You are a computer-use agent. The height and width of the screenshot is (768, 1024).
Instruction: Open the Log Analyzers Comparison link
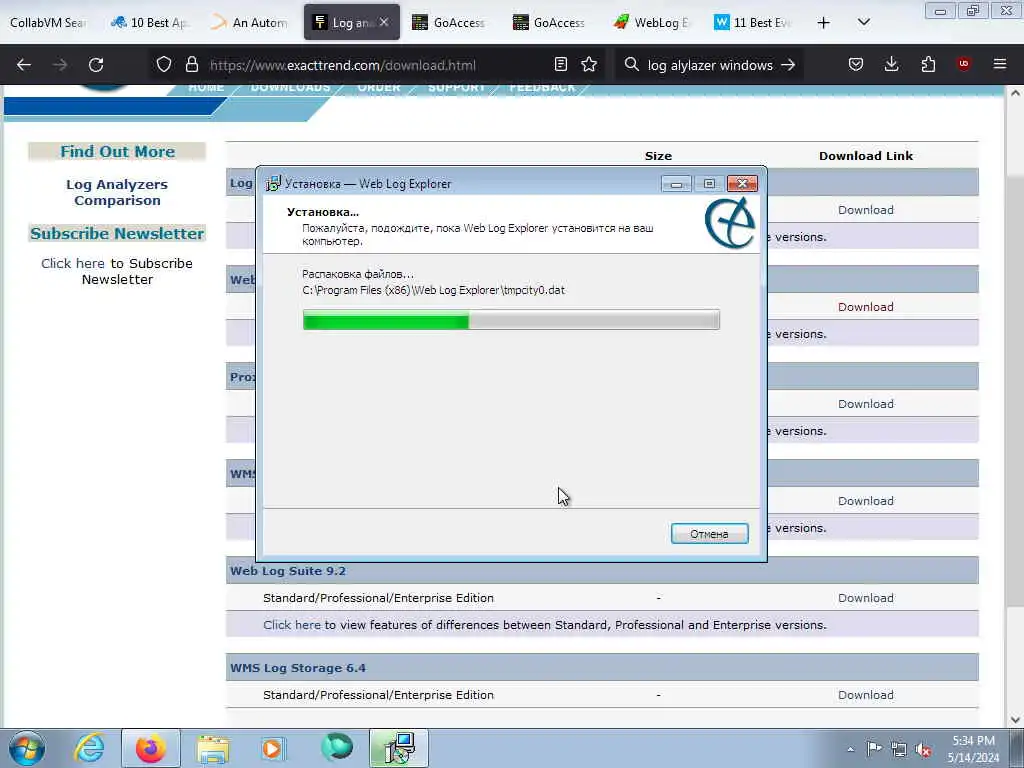tap(117, 192)
